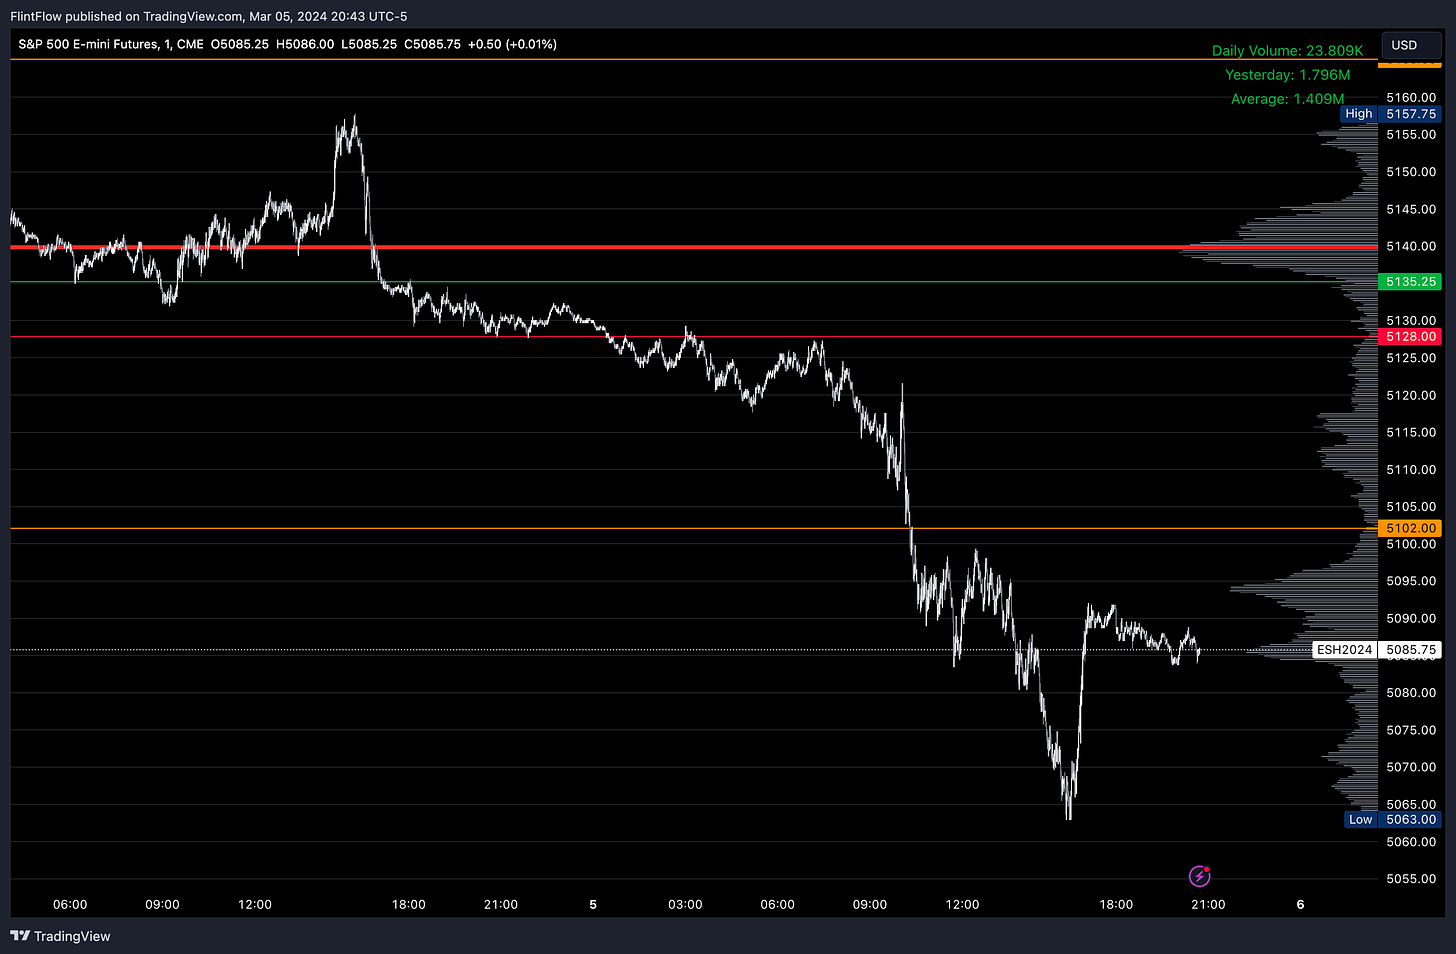Click the date 5 marker on time axis
This screenshot has width=1456, height=954.
593,904
